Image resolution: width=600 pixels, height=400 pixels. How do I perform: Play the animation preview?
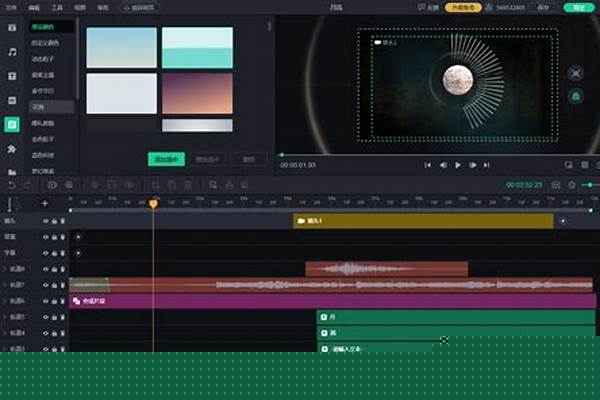coord(458,165)
